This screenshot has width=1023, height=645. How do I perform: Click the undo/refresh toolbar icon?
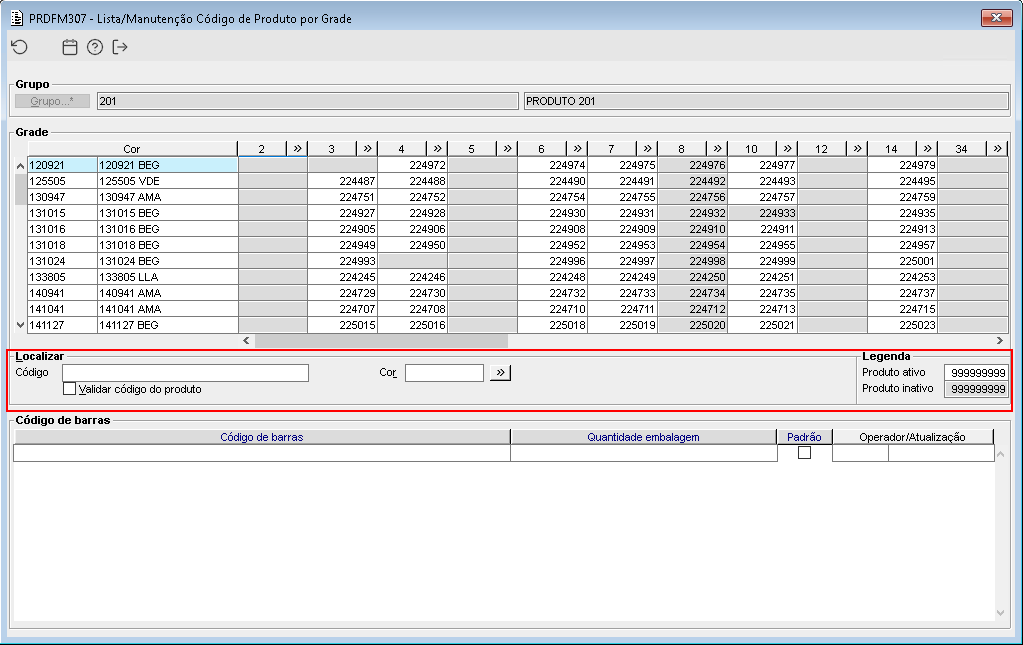coord(20,47)
